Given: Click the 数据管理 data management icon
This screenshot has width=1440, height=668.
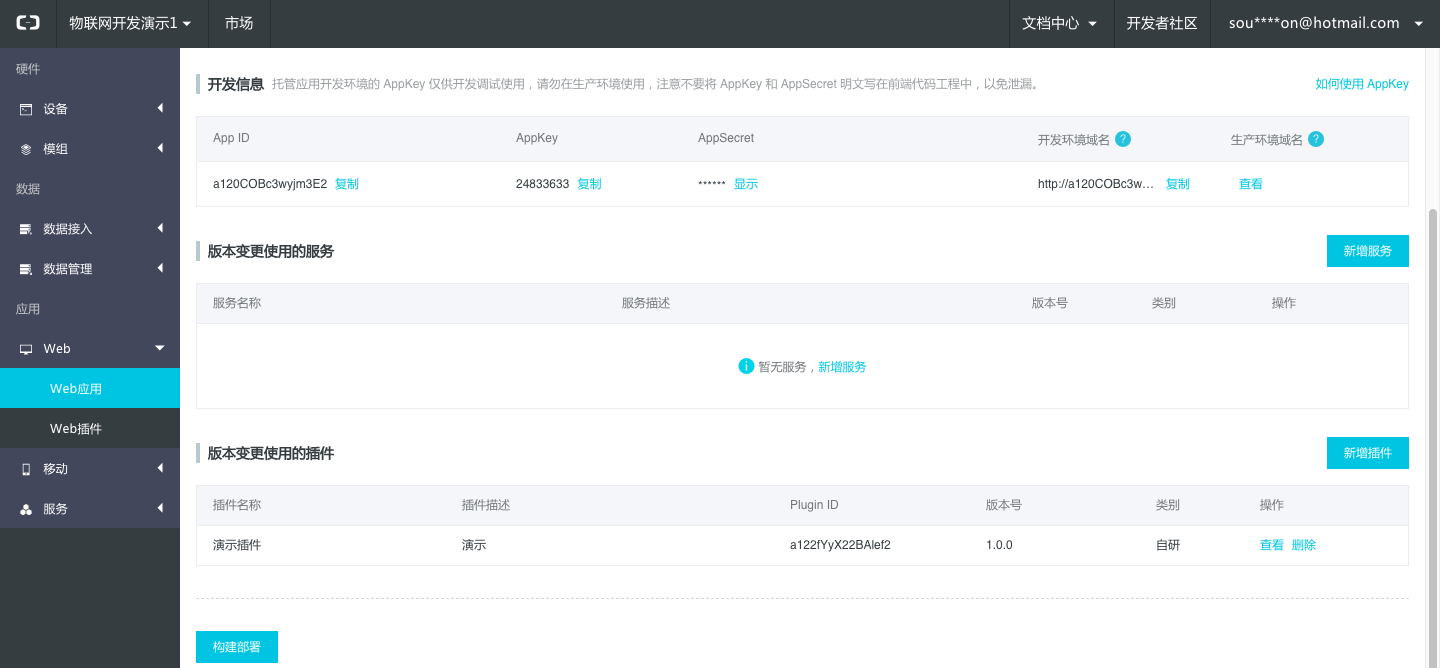Looking at the screenshot, I should point(26,269).
